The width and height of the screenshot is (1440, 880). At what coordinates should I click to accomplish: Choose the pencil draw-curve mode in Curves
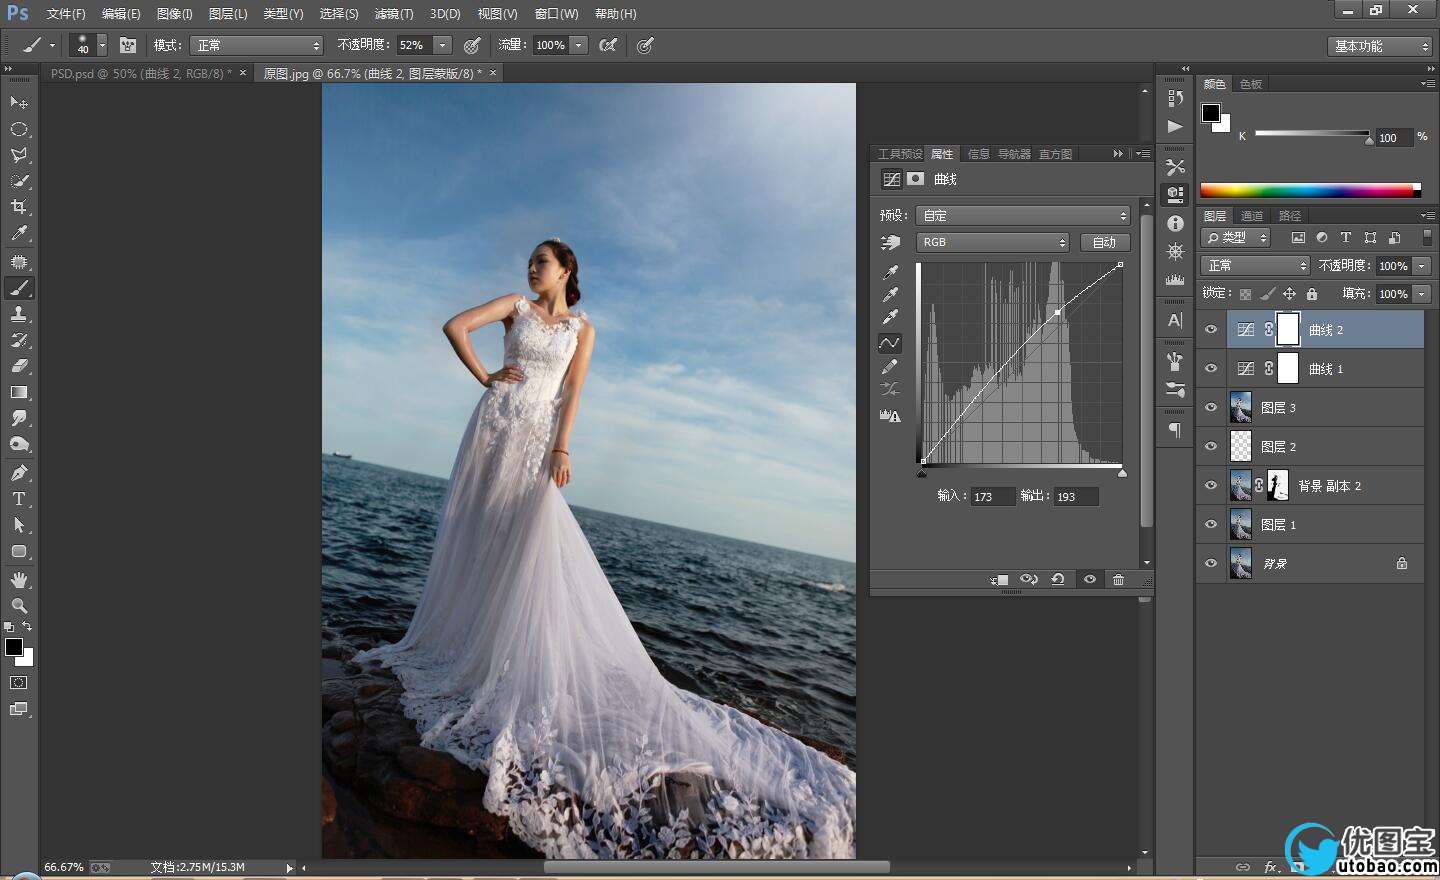(x=889, y=367)
